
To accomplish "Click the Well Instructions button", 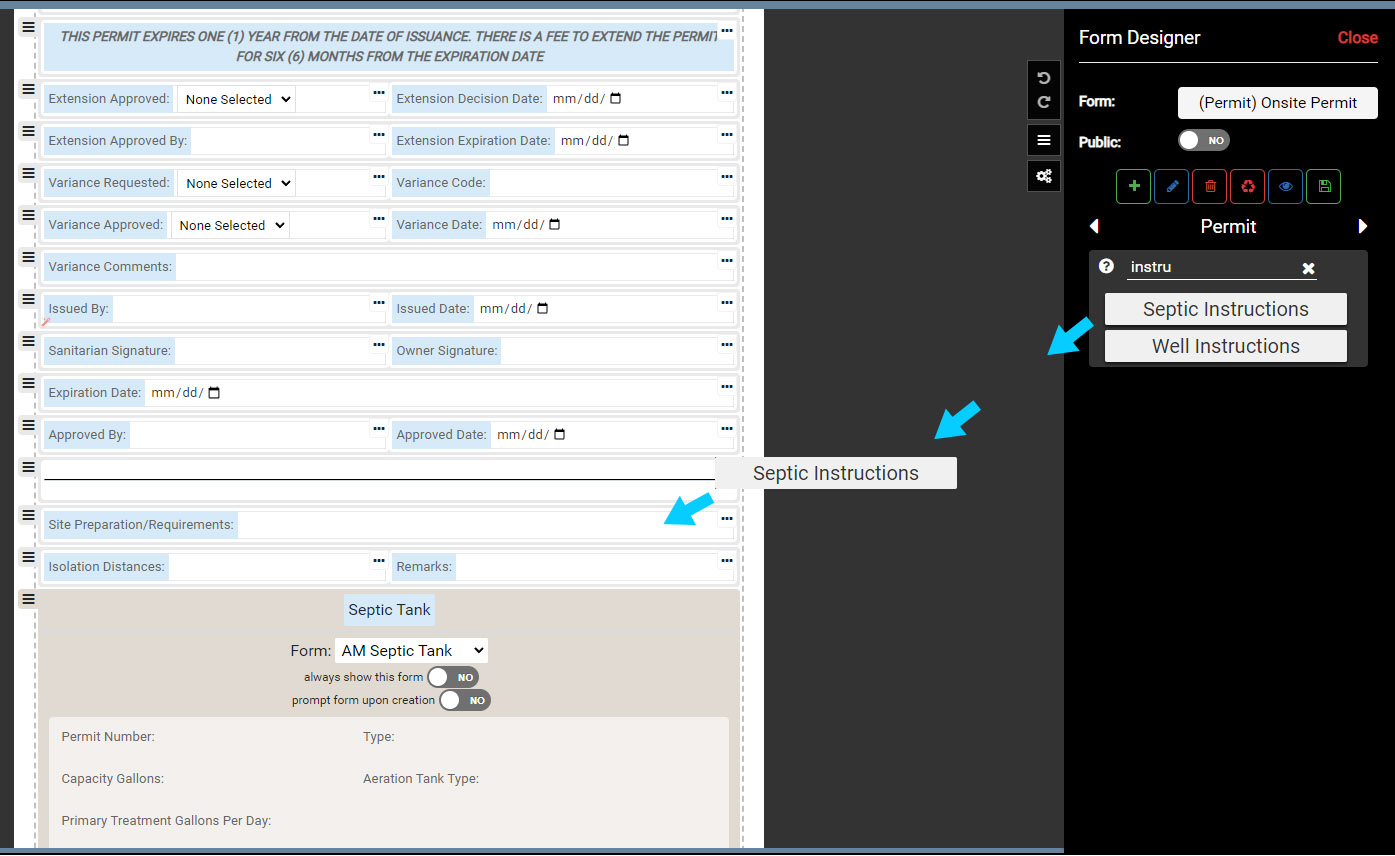I will click(1225, 346).
